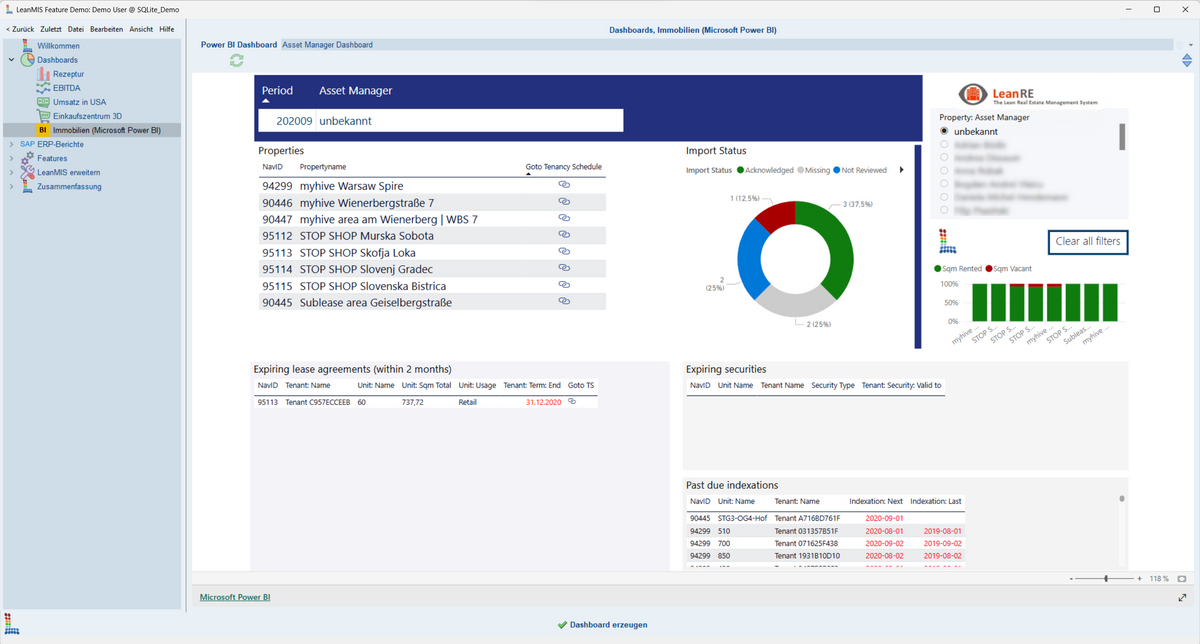Collapse the Dashboards tree node
Image resolution: width=1200 pixels, height=644 pixels.
pyautogui.click(x=12, y=60)
